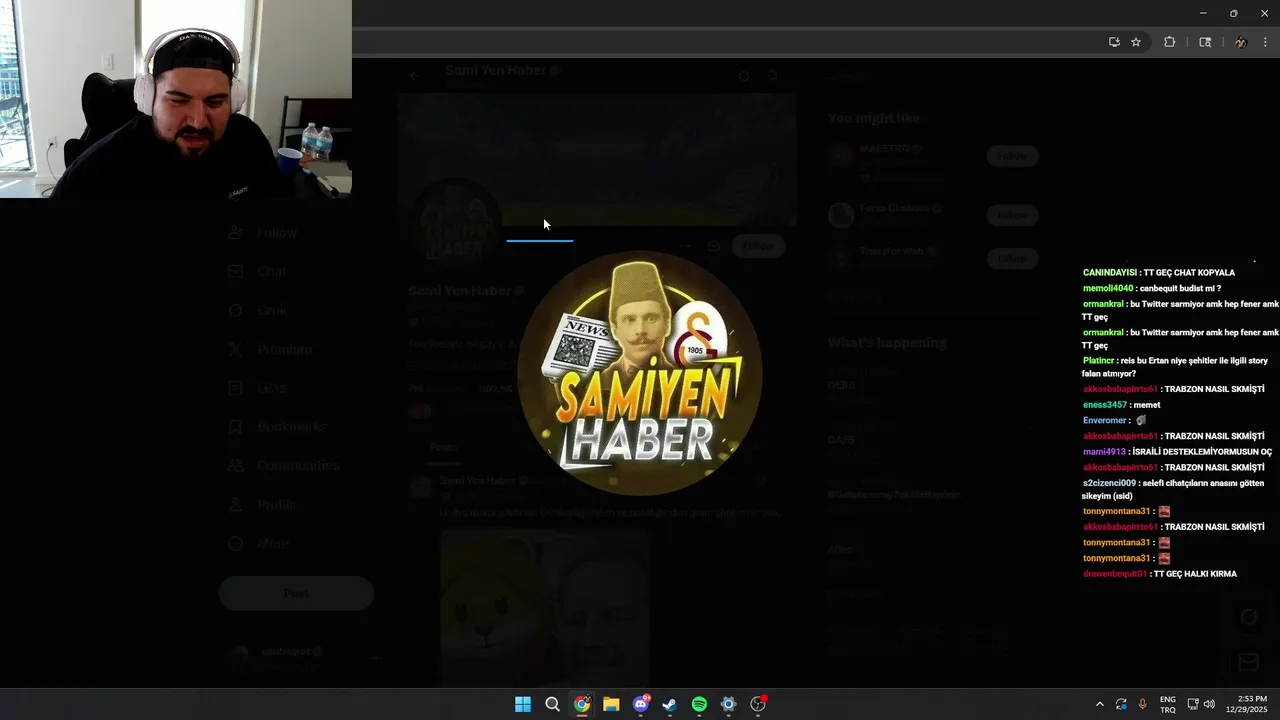
Task: Install app icon in Chrome address bar
Action: pyautogui.click(x=1114, y=42)
